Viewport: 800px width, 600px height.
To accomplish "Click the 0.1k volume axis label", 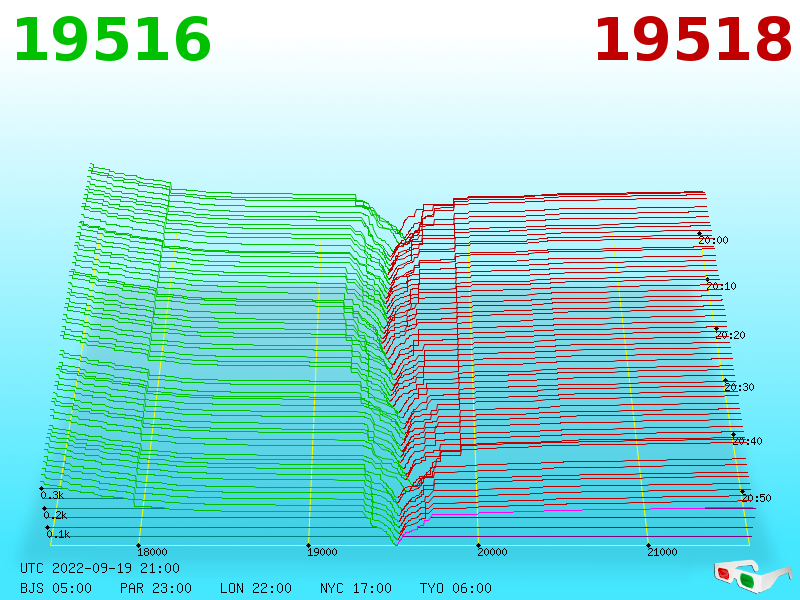I will click(x=58, y=534).
